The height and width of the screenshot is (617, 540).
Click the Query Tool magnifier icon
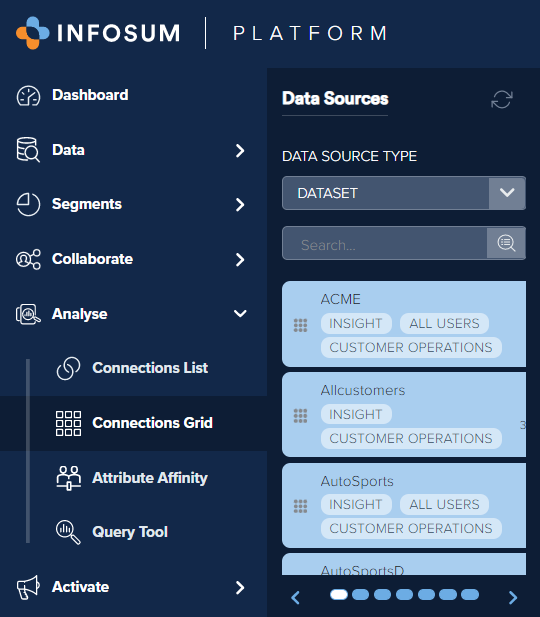click(x=68, y=532)
